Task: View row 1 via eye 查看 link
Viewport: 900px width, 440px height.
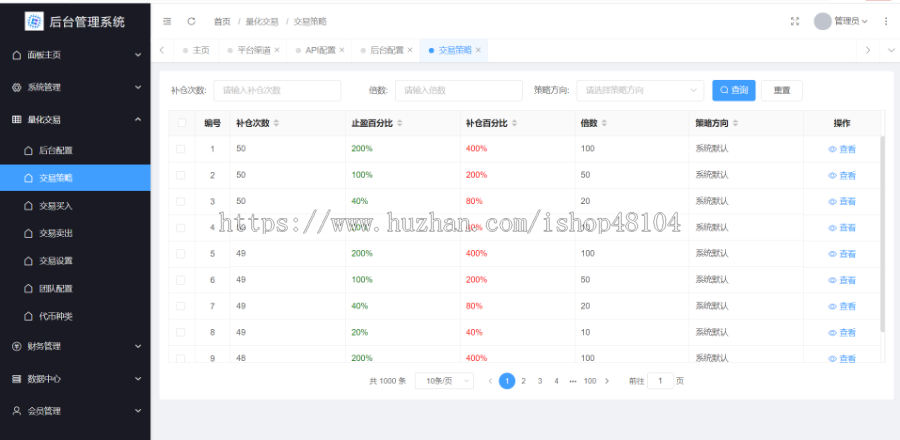Action: [x=842, y=149]
